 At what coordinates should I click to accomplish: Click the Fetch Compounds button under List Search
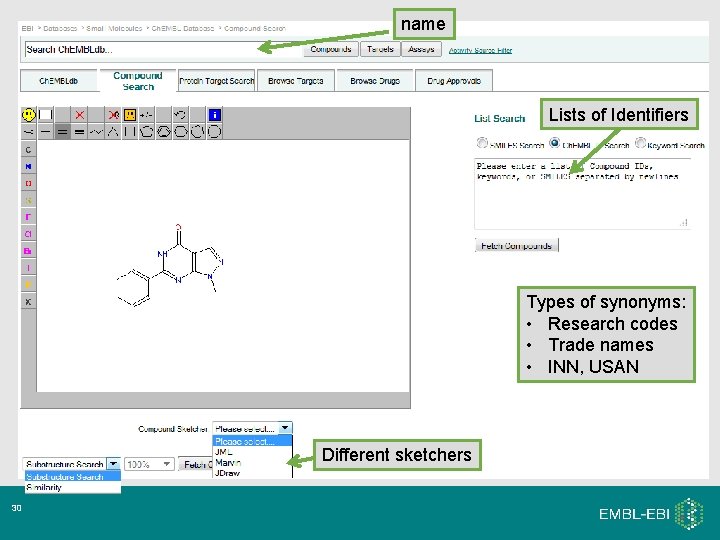click(x=517, y=246)
